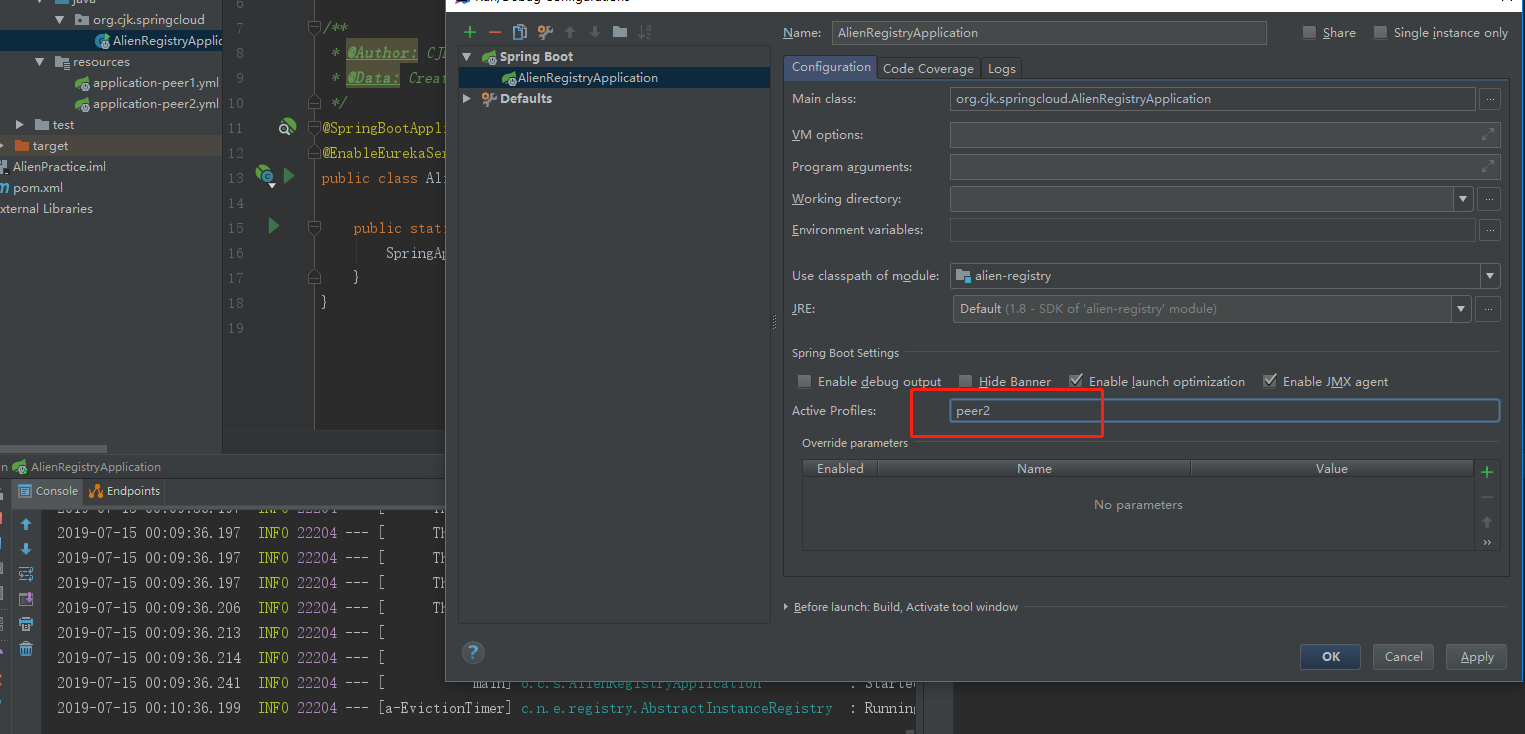The height and width of the screenshot is (734, 1525).
Task: Select pom.xml in project tree
Action: (x=38, y=188)
